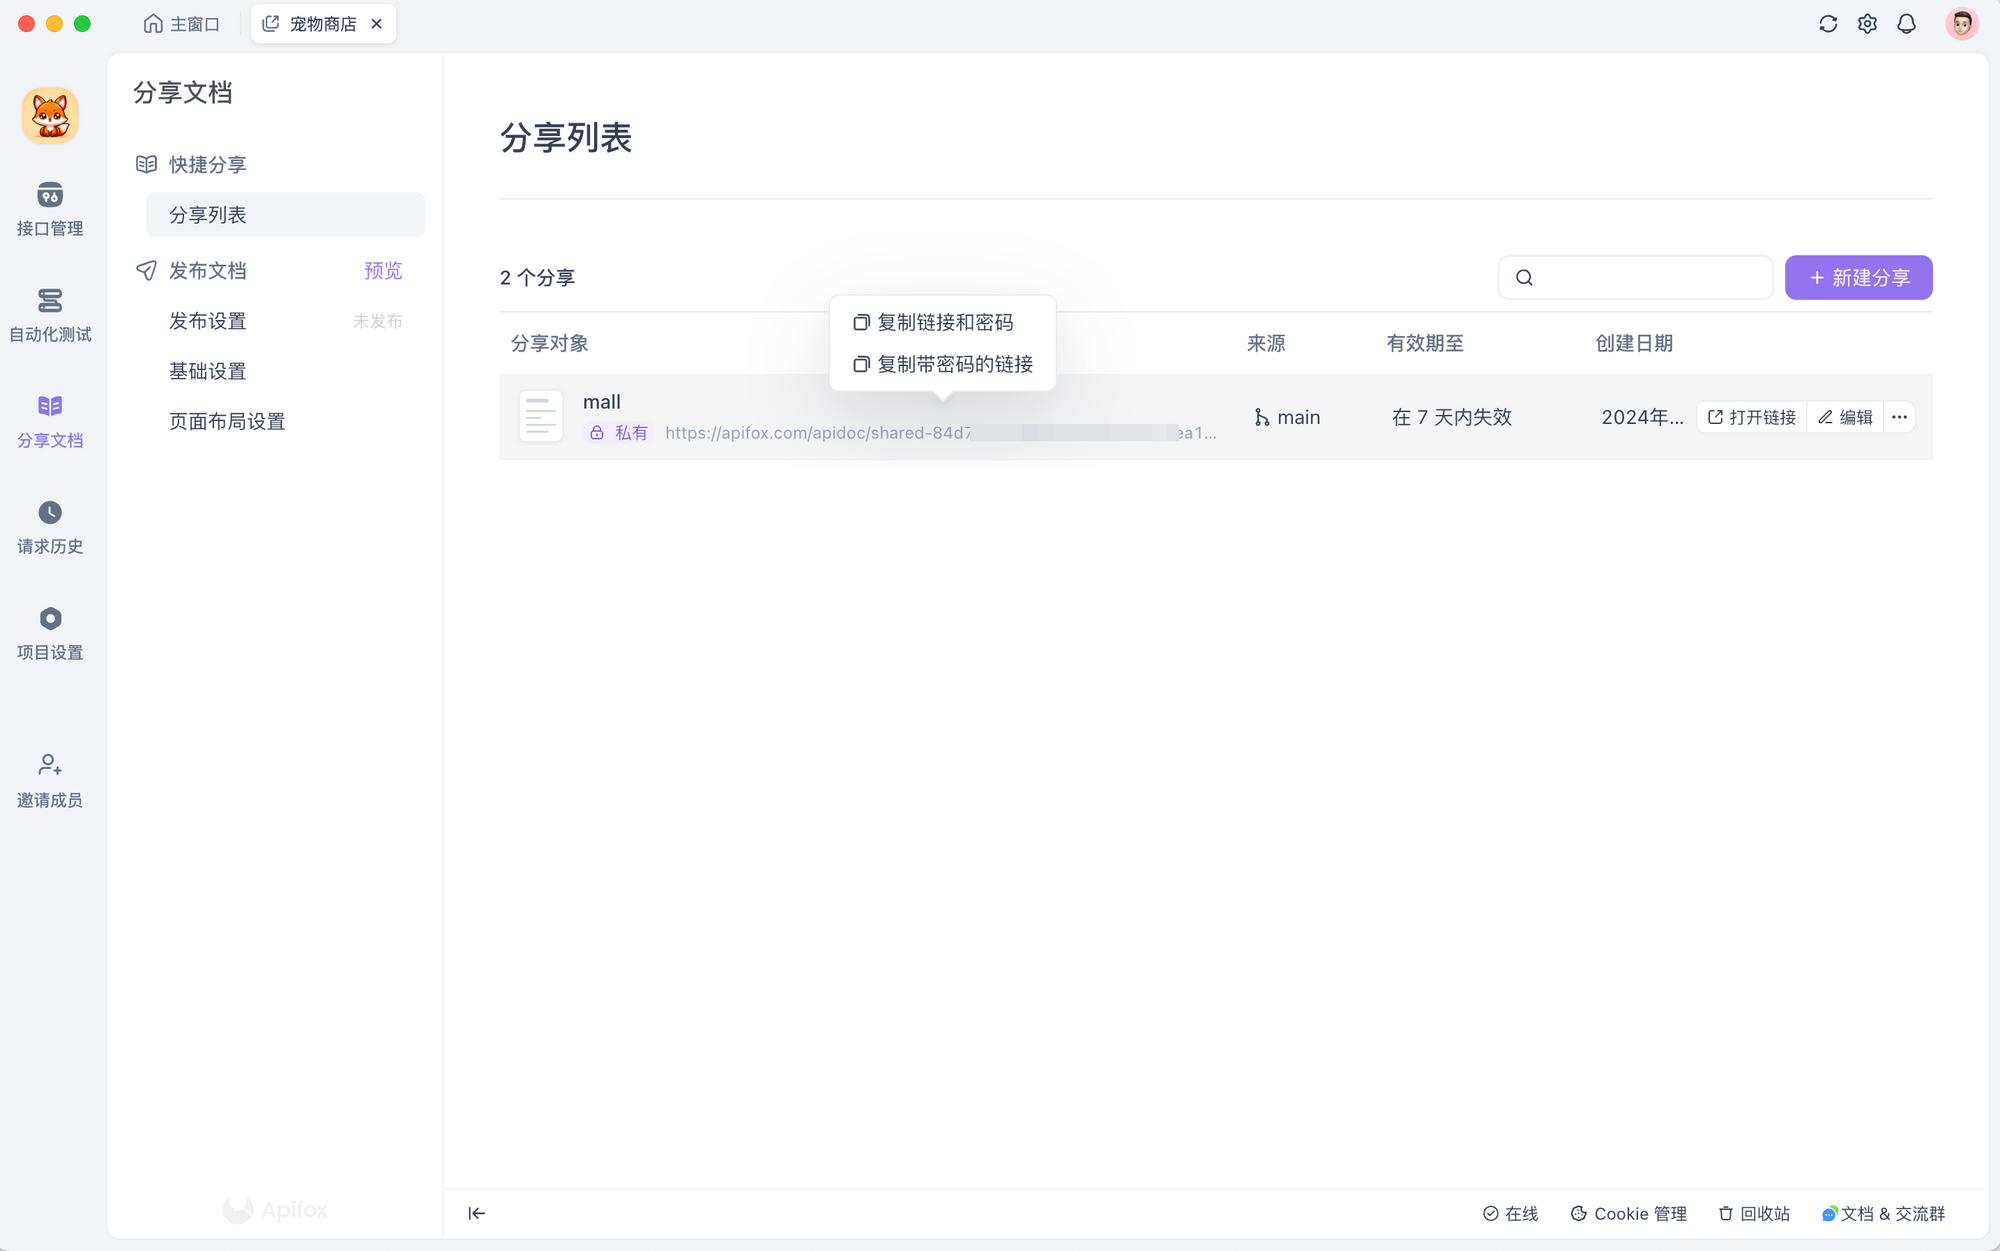
Task: Click the main branch icon
Action: coord(1261,417)
